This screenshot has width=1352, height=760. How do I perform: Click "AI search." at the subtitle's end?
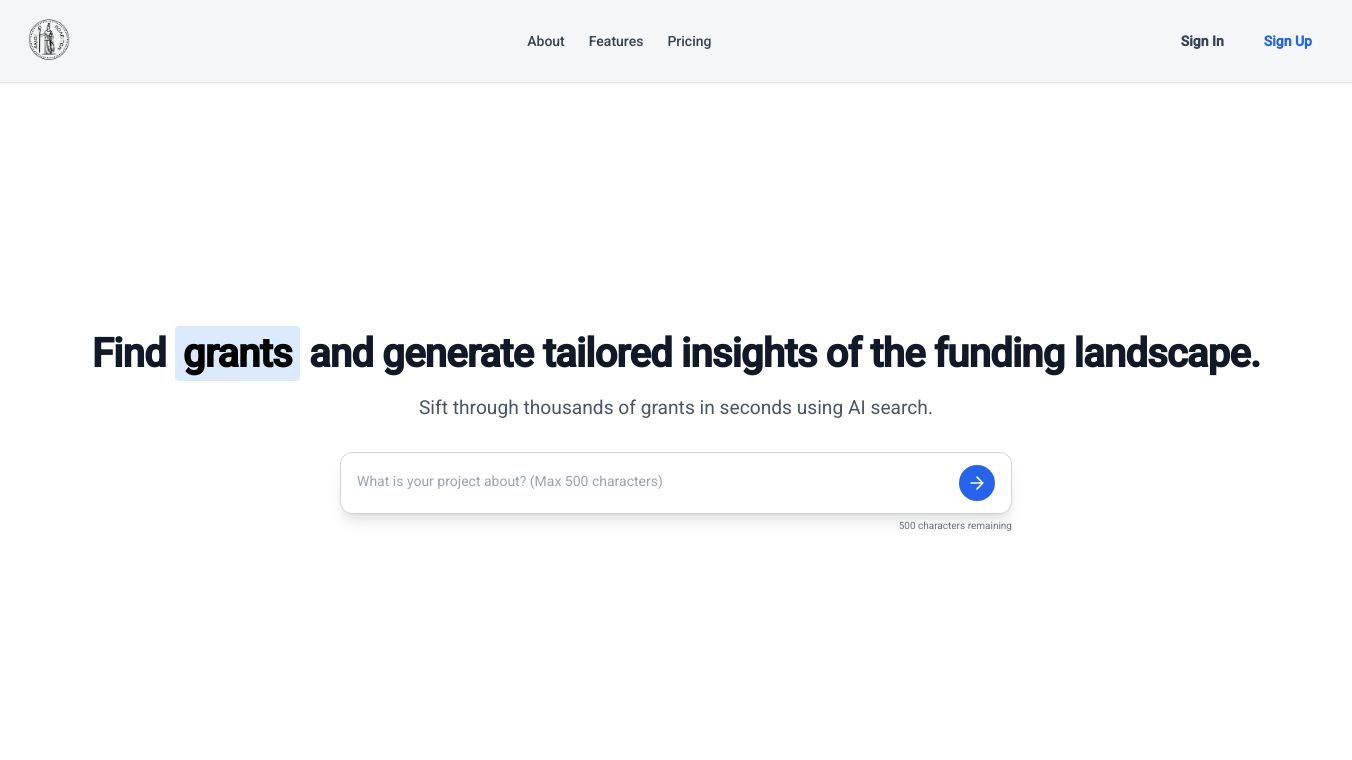890,408
